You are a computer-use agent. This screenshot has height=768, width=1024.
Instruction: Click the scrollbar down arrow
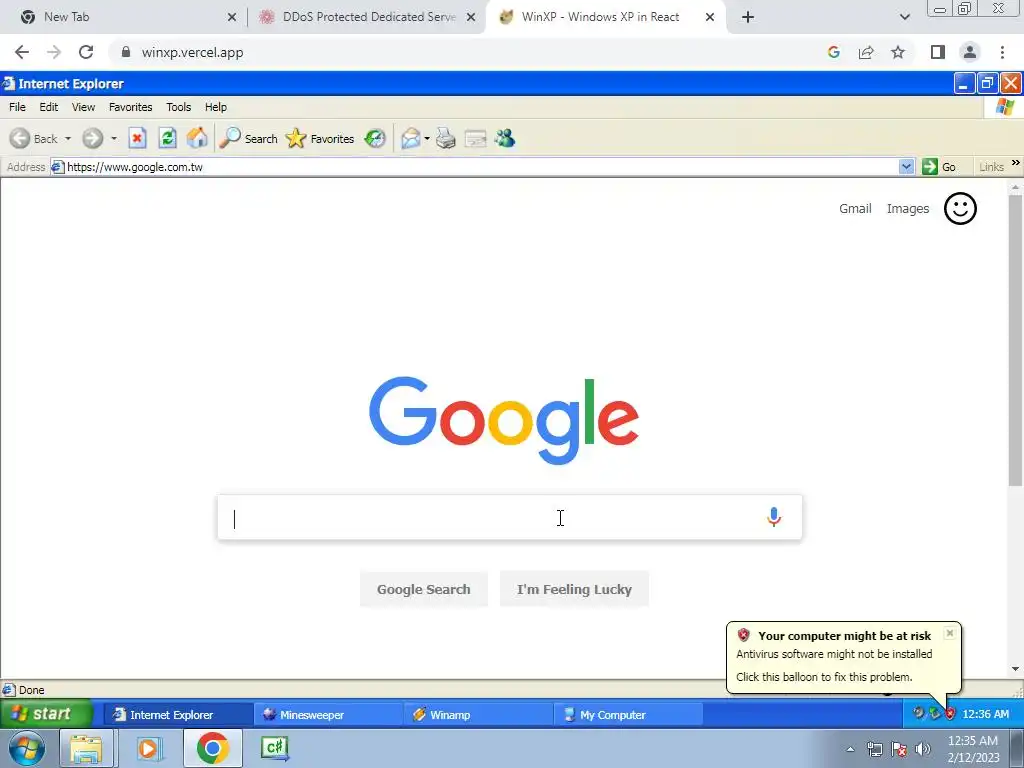(x=1016, y=669)
